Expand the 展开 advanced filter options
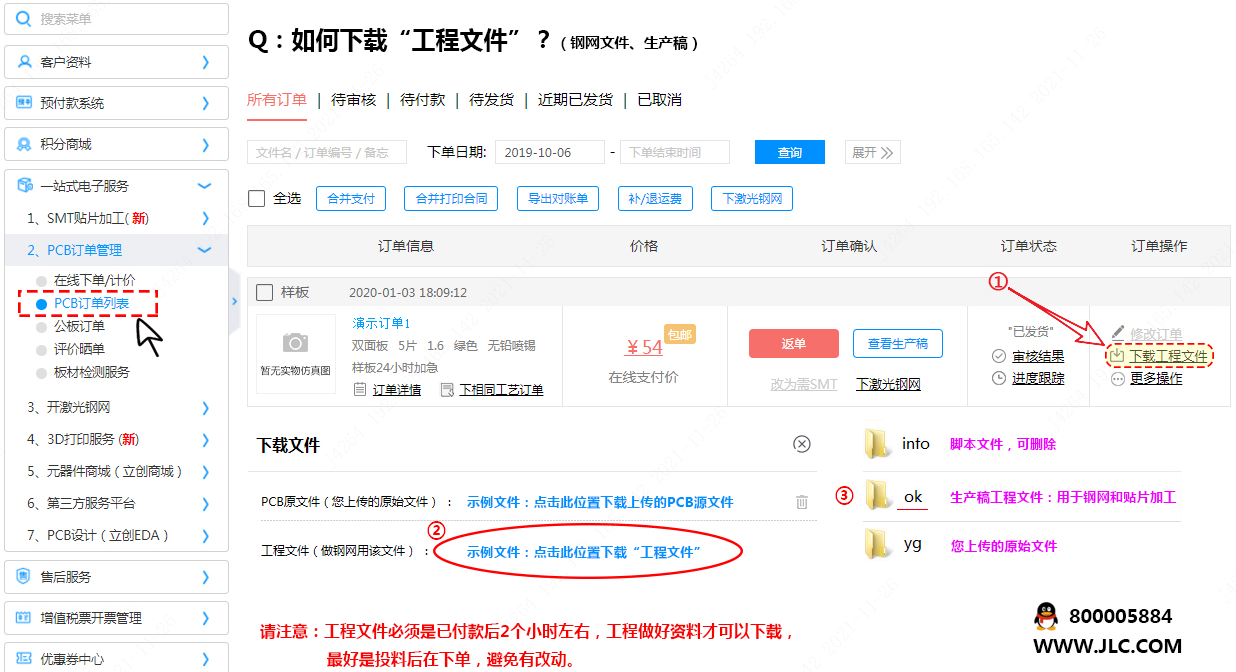 click(873, 152)
